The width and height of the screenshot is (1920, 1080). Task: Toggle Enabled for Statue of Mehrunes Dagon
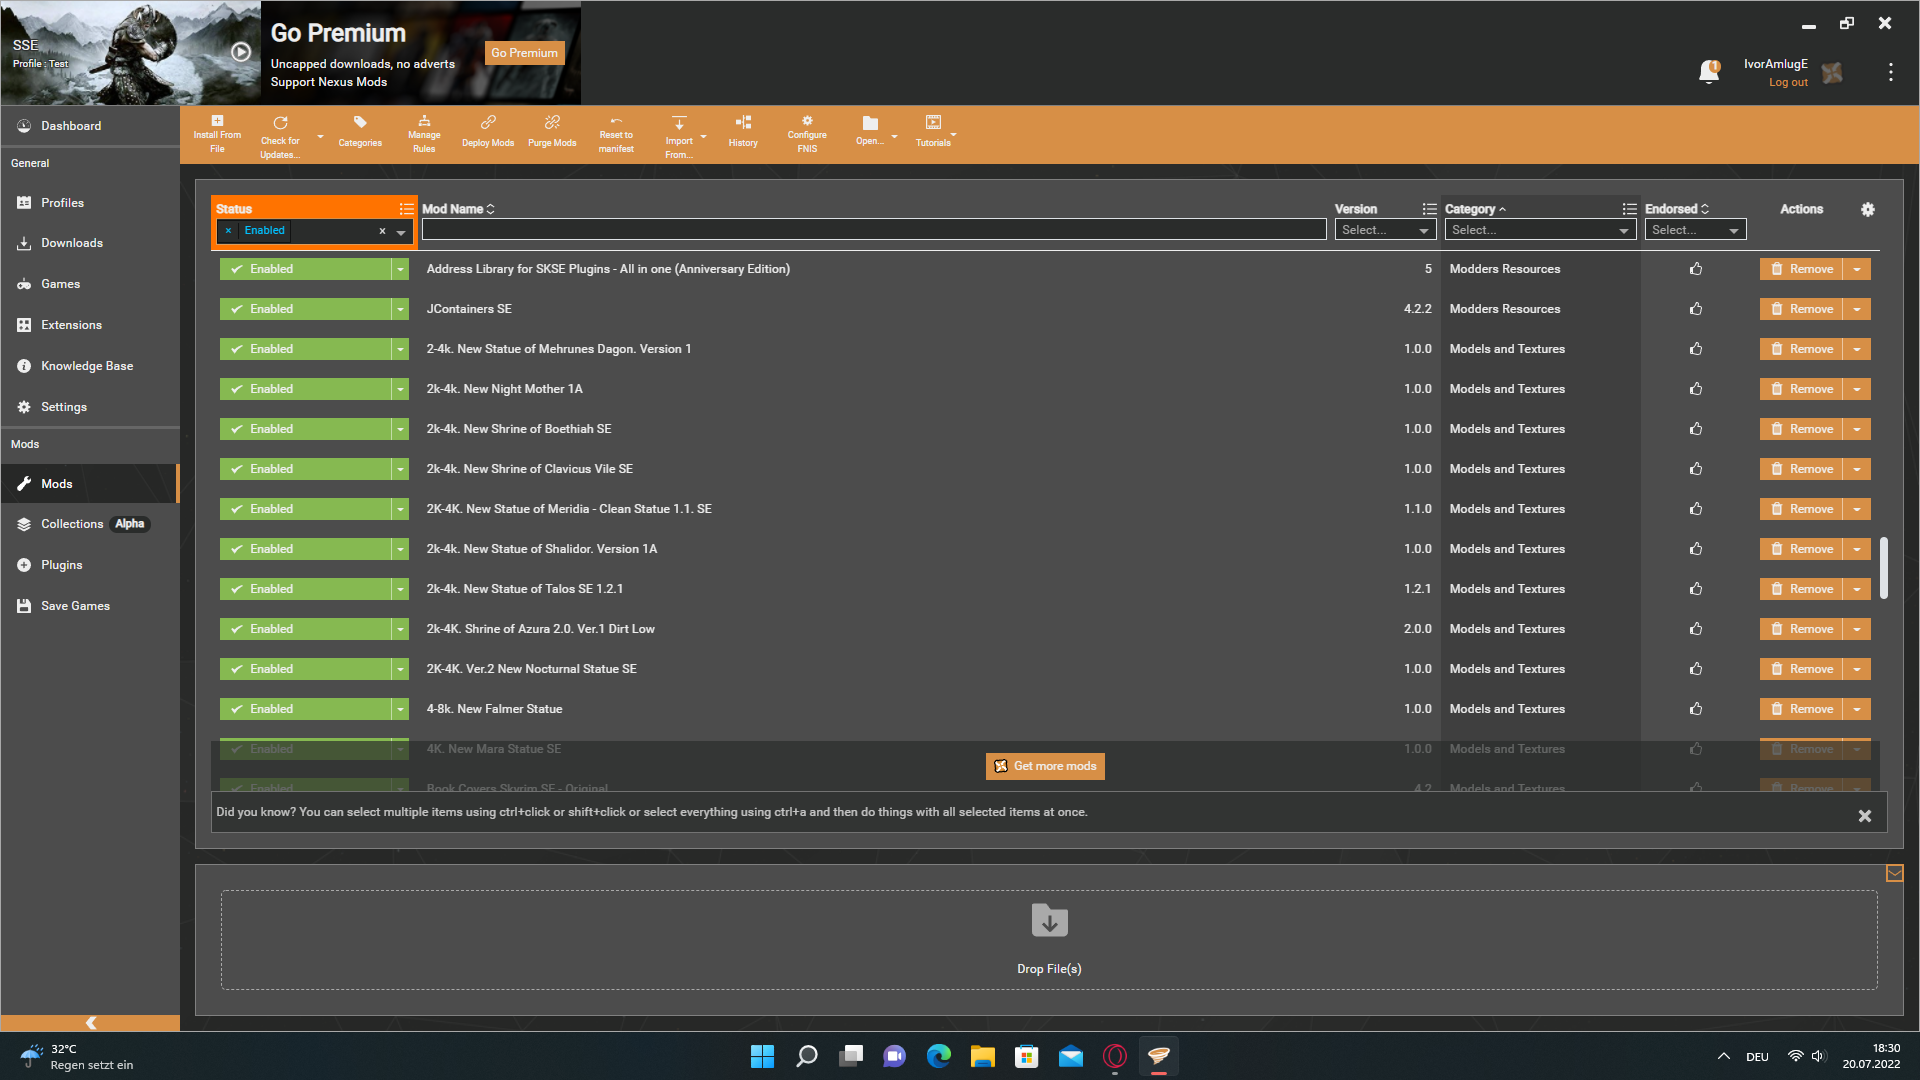tap(305, 349)
